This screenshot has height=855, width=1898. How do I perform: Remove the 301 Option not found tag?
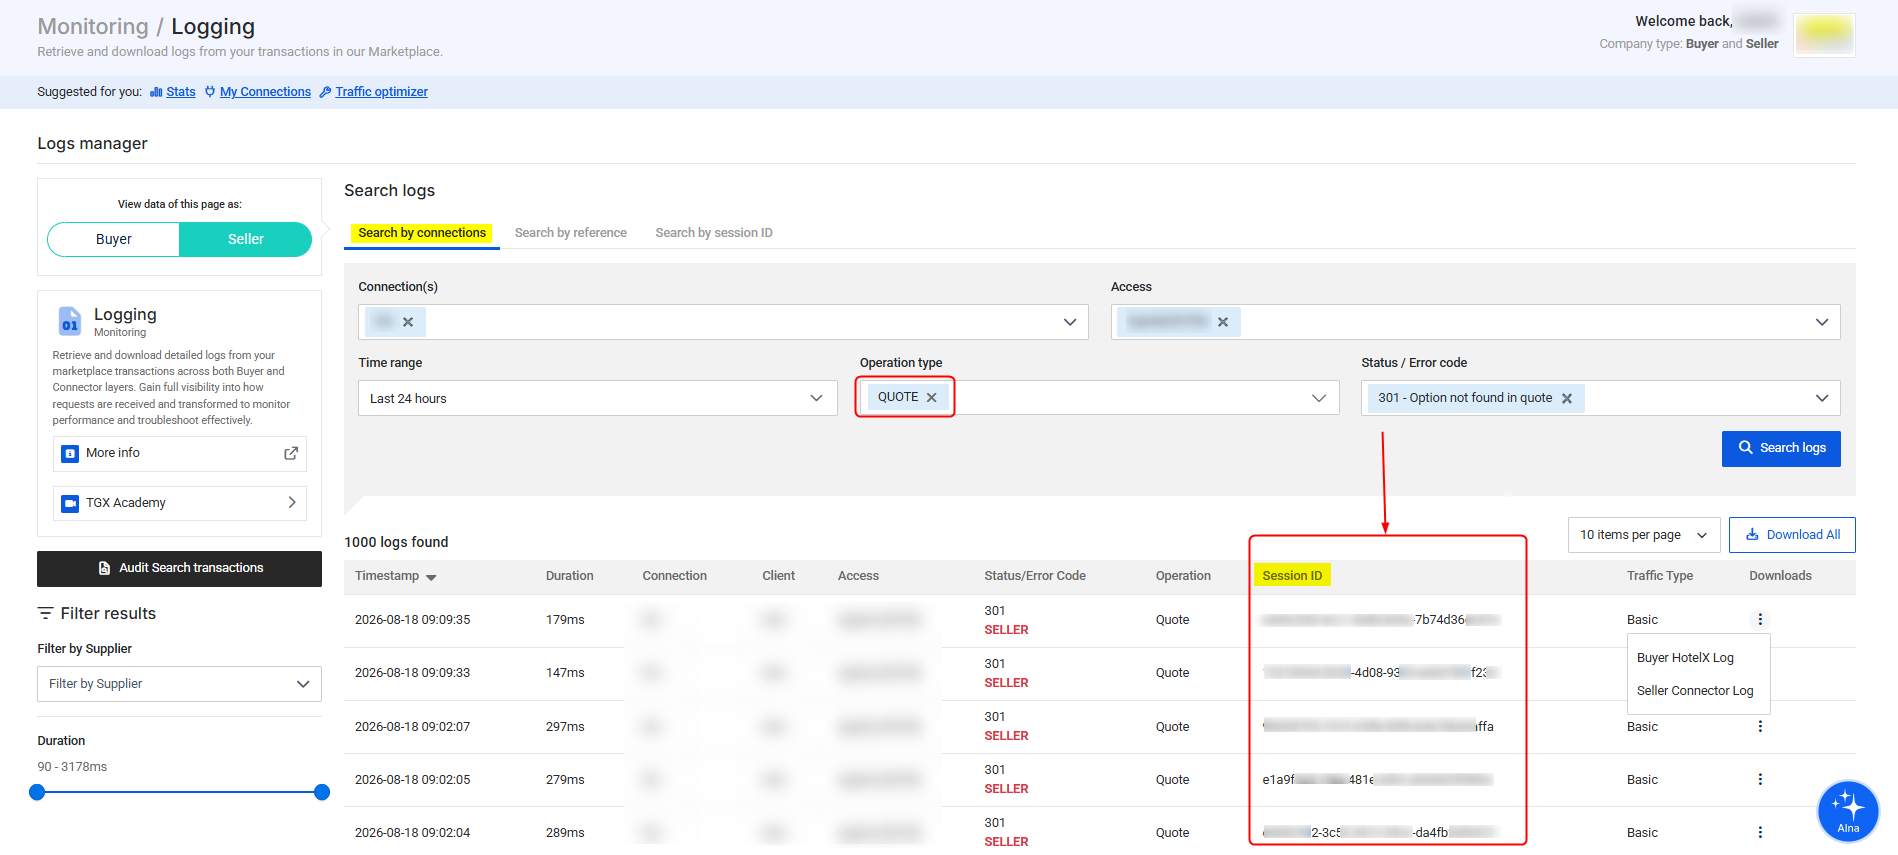point(1567,398)
